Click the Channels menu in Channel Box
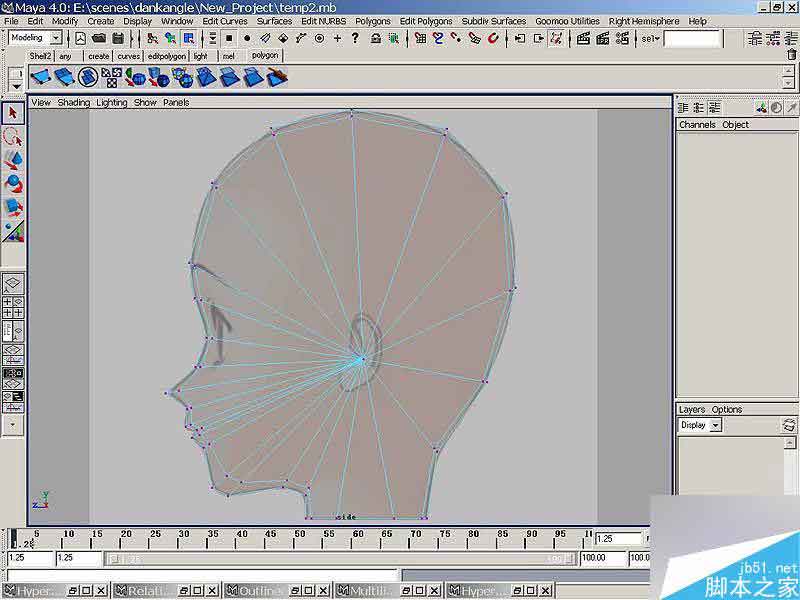 (x=697, y=125)
